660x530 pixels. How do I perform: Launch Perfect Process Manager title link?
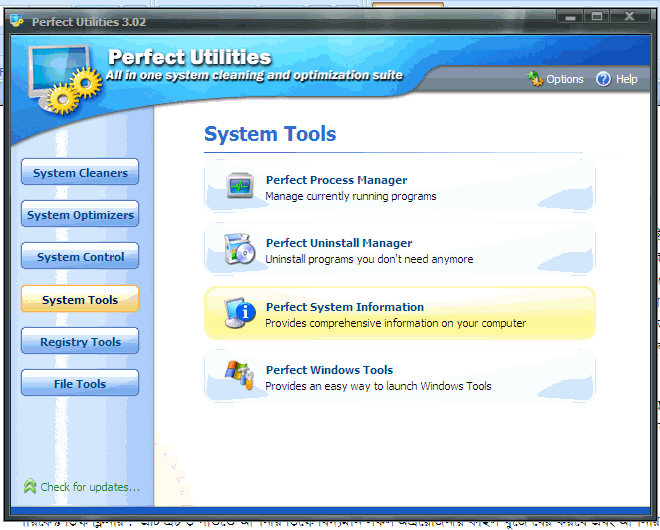[336, 180]
